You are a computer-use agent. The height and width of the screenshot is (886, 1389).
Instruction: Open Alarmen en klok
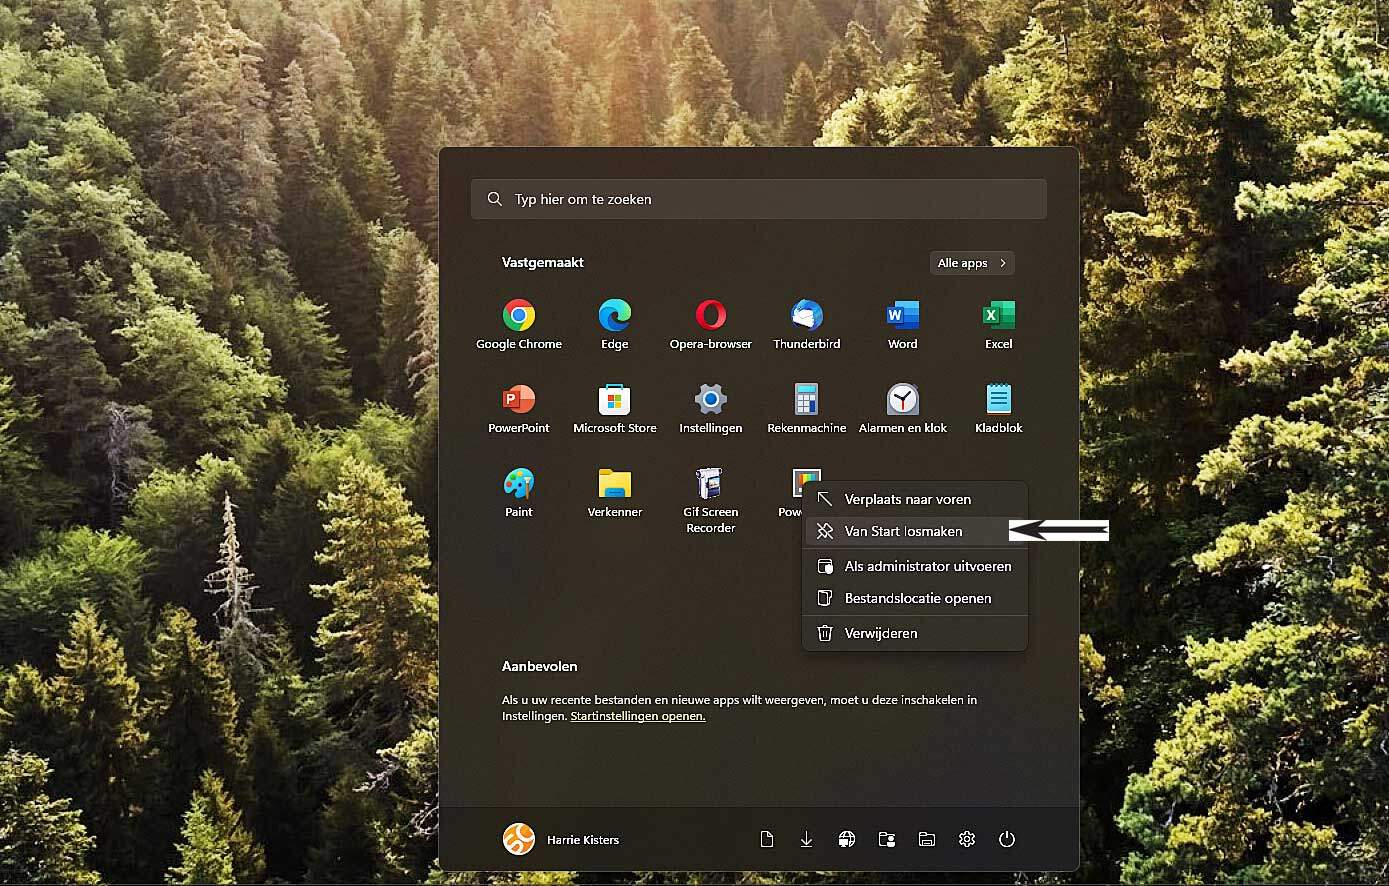click(x=902, y=409)
